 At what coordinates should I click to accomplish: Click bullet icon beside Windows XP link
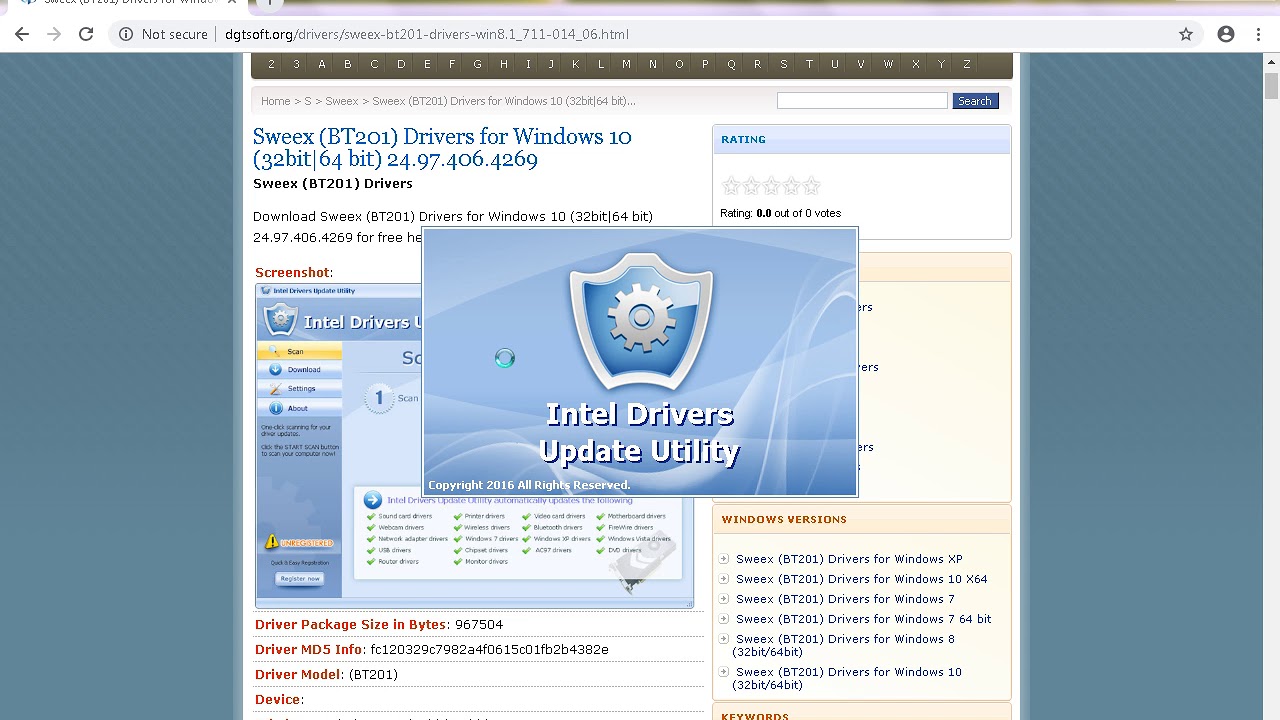[x=724, y=559]
